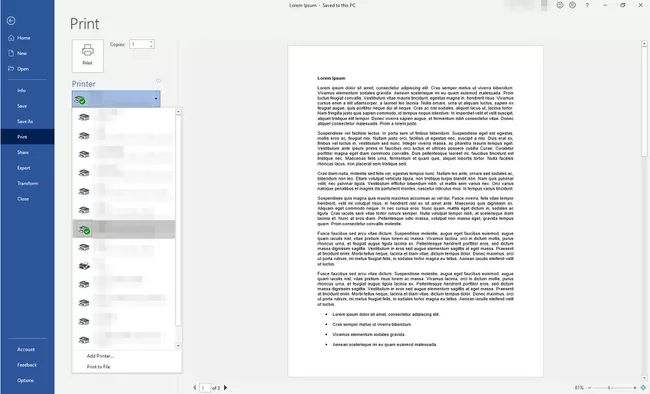Click the Lorem Ipsum print preview page
This screenshot has width=650, height=394.
415,211
